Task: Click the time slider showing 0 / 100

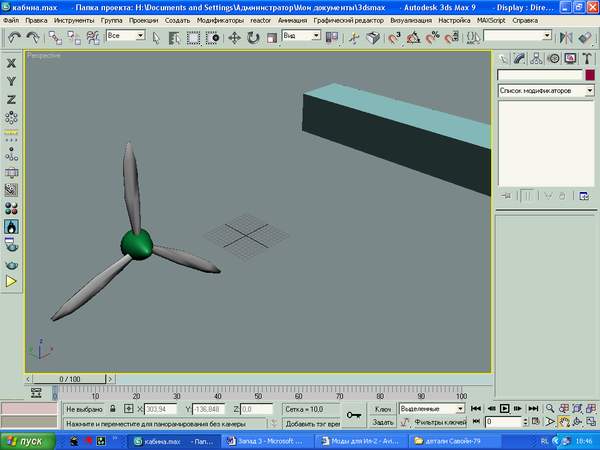Action: [x=69, y=379]
